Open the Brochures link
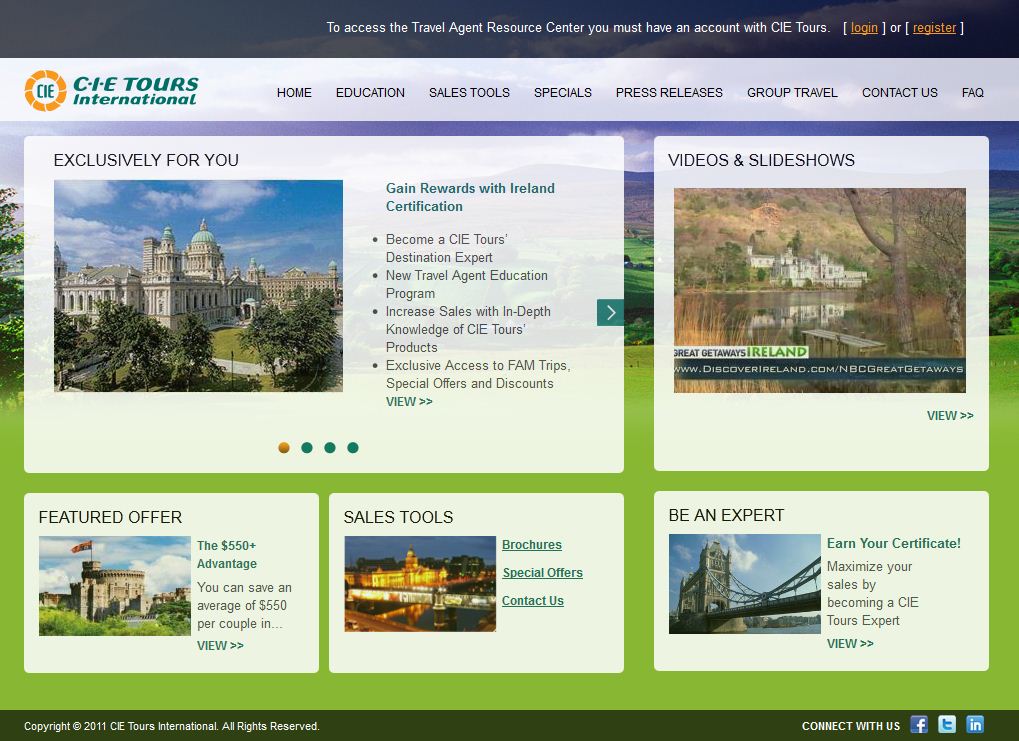 click(x=532, y=545)
